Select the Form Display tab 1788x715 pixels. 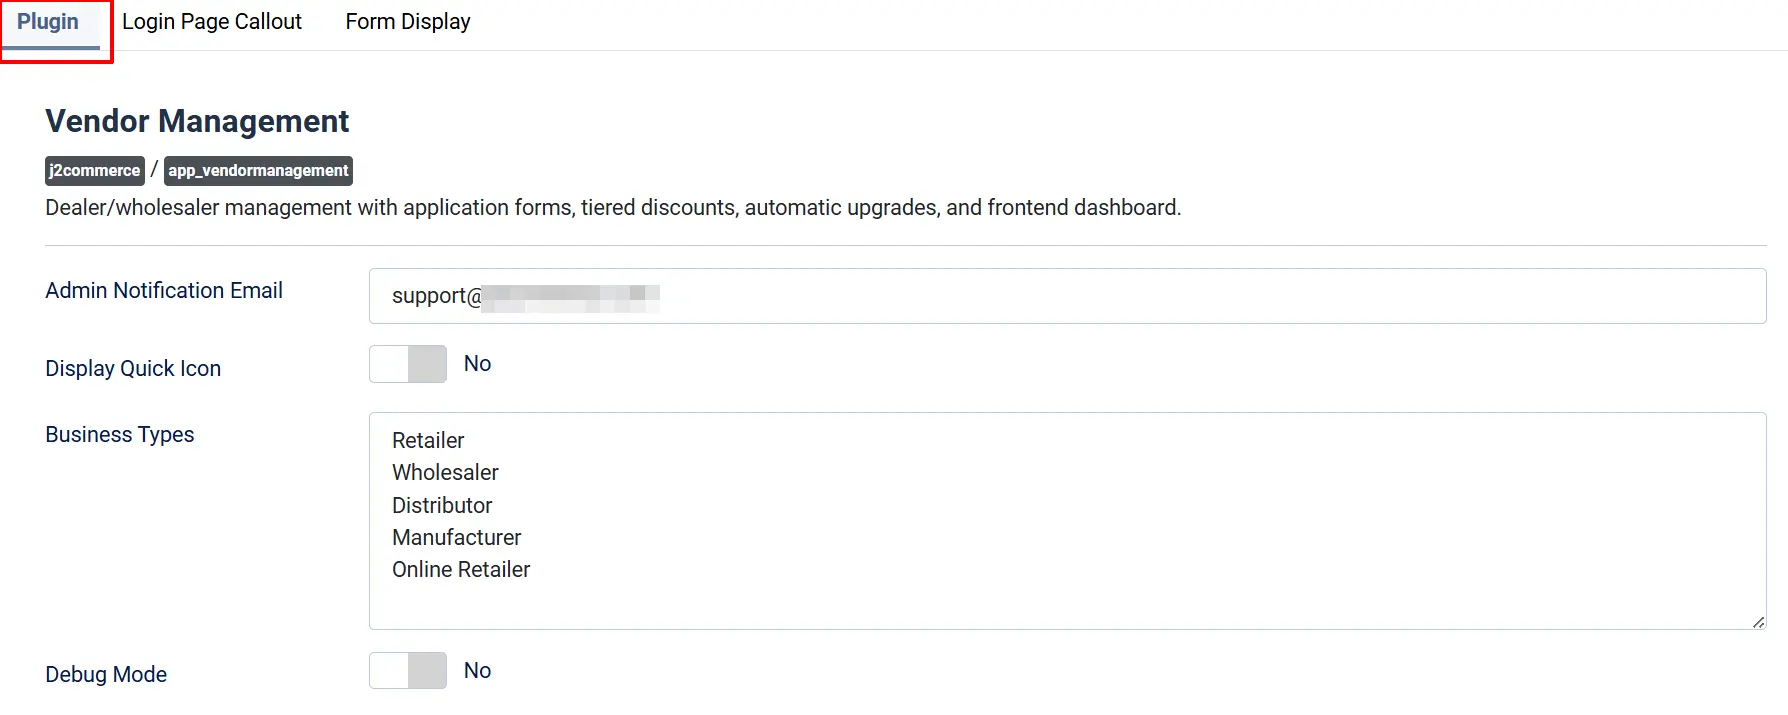[x=408, y=22]
